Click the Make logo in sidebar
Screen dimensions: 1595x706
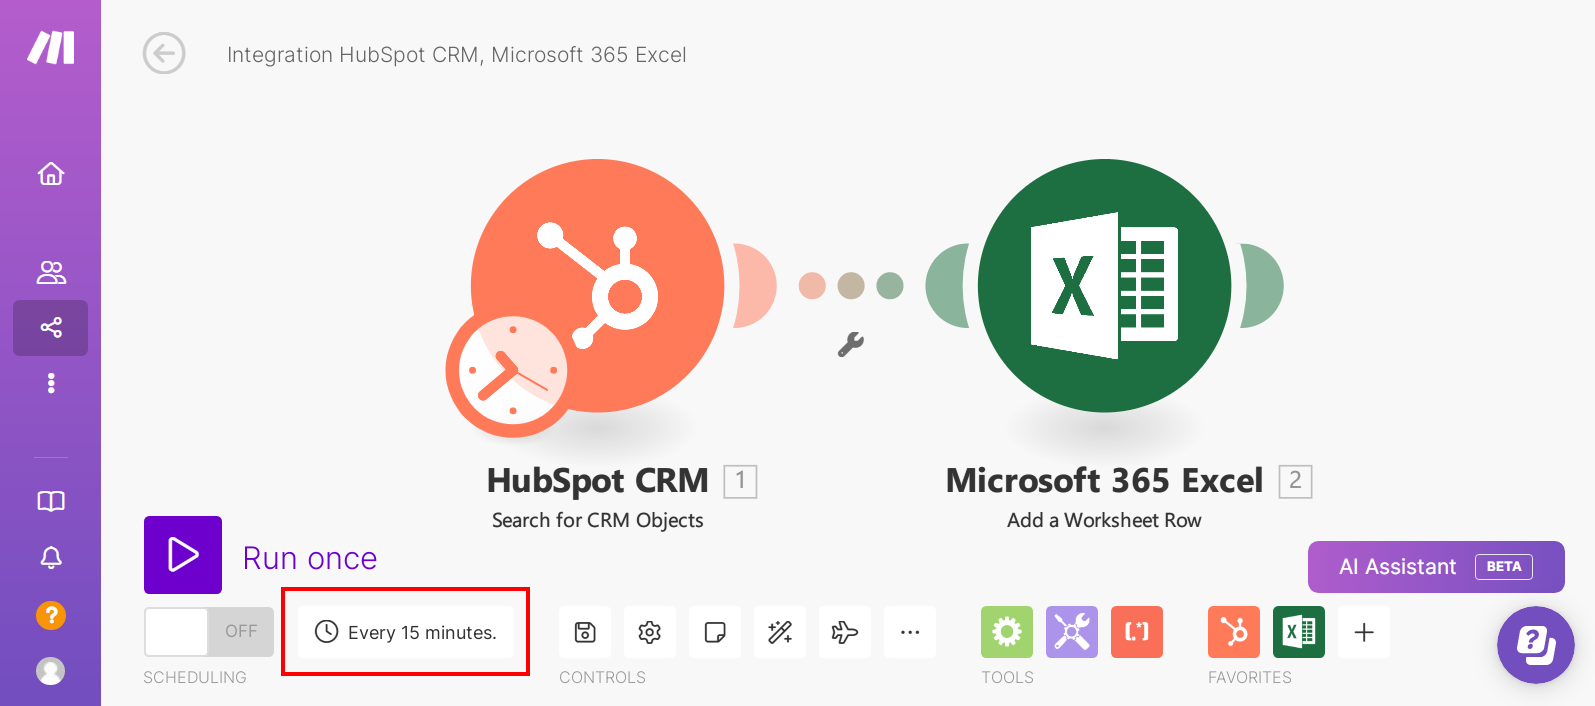pyautogui.click(x=51, y=47)
